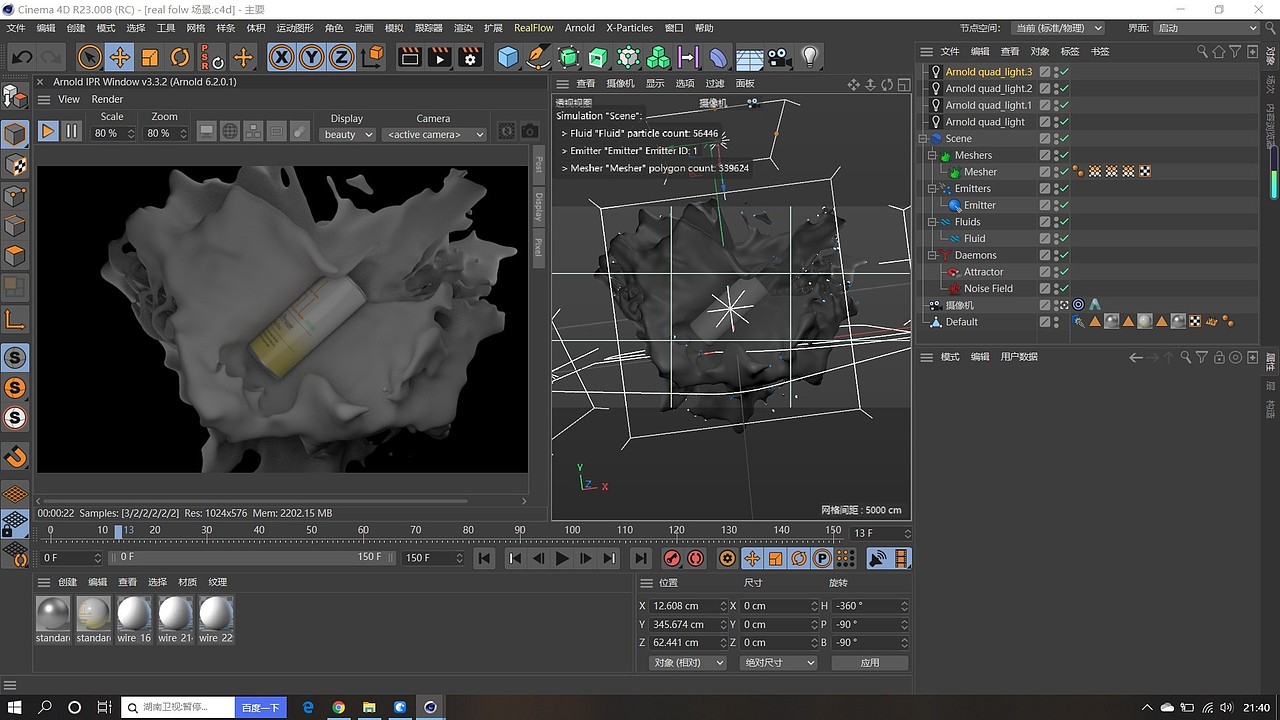Screen dimensions: 1280x720
Task: Collapse the Fluids group
Action: click(932, 222)
